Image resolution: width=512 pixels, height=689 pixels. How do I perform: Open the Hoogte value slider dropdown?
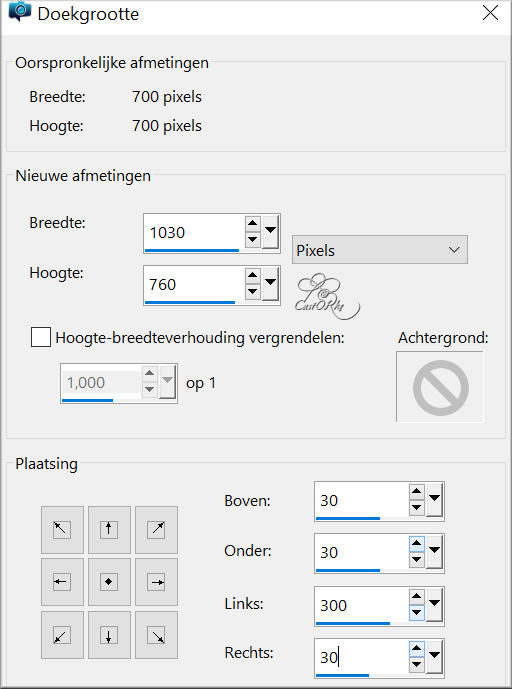click(x=270, y=284)
